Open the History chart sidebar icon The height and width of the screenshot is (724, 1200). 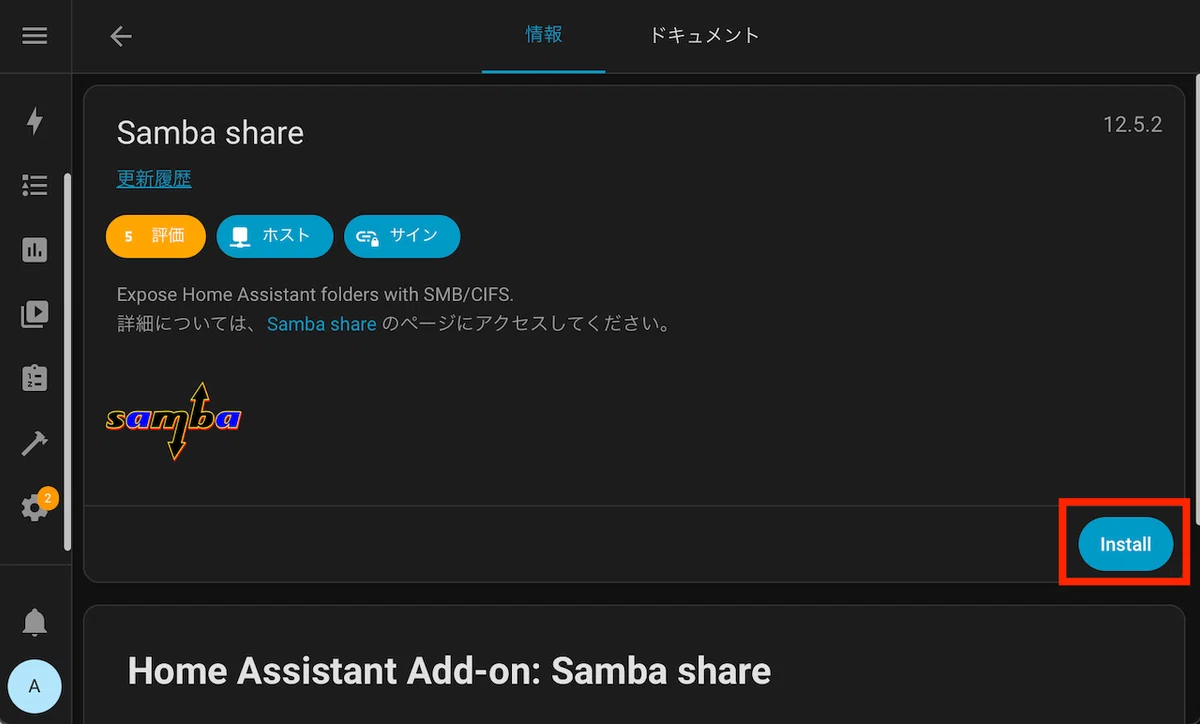(35, 250)
